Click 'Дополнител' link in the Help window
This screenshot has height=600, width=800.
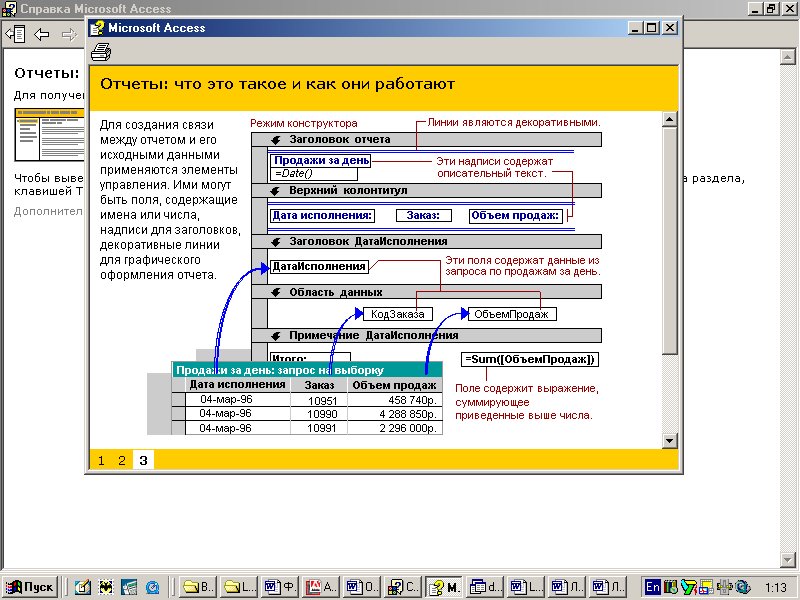(x=48, y=211)
